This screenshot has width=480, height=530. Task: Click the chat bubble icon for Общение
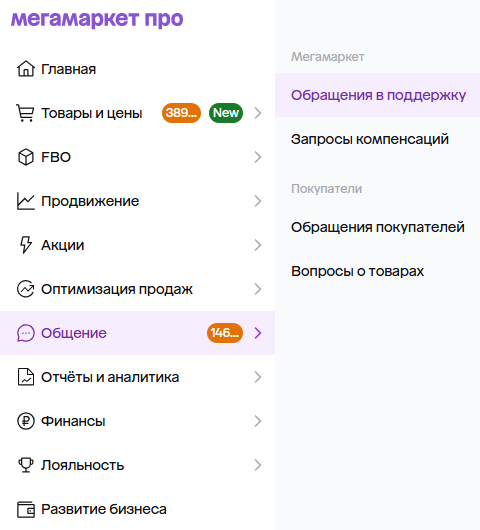[x=26, y=333]
